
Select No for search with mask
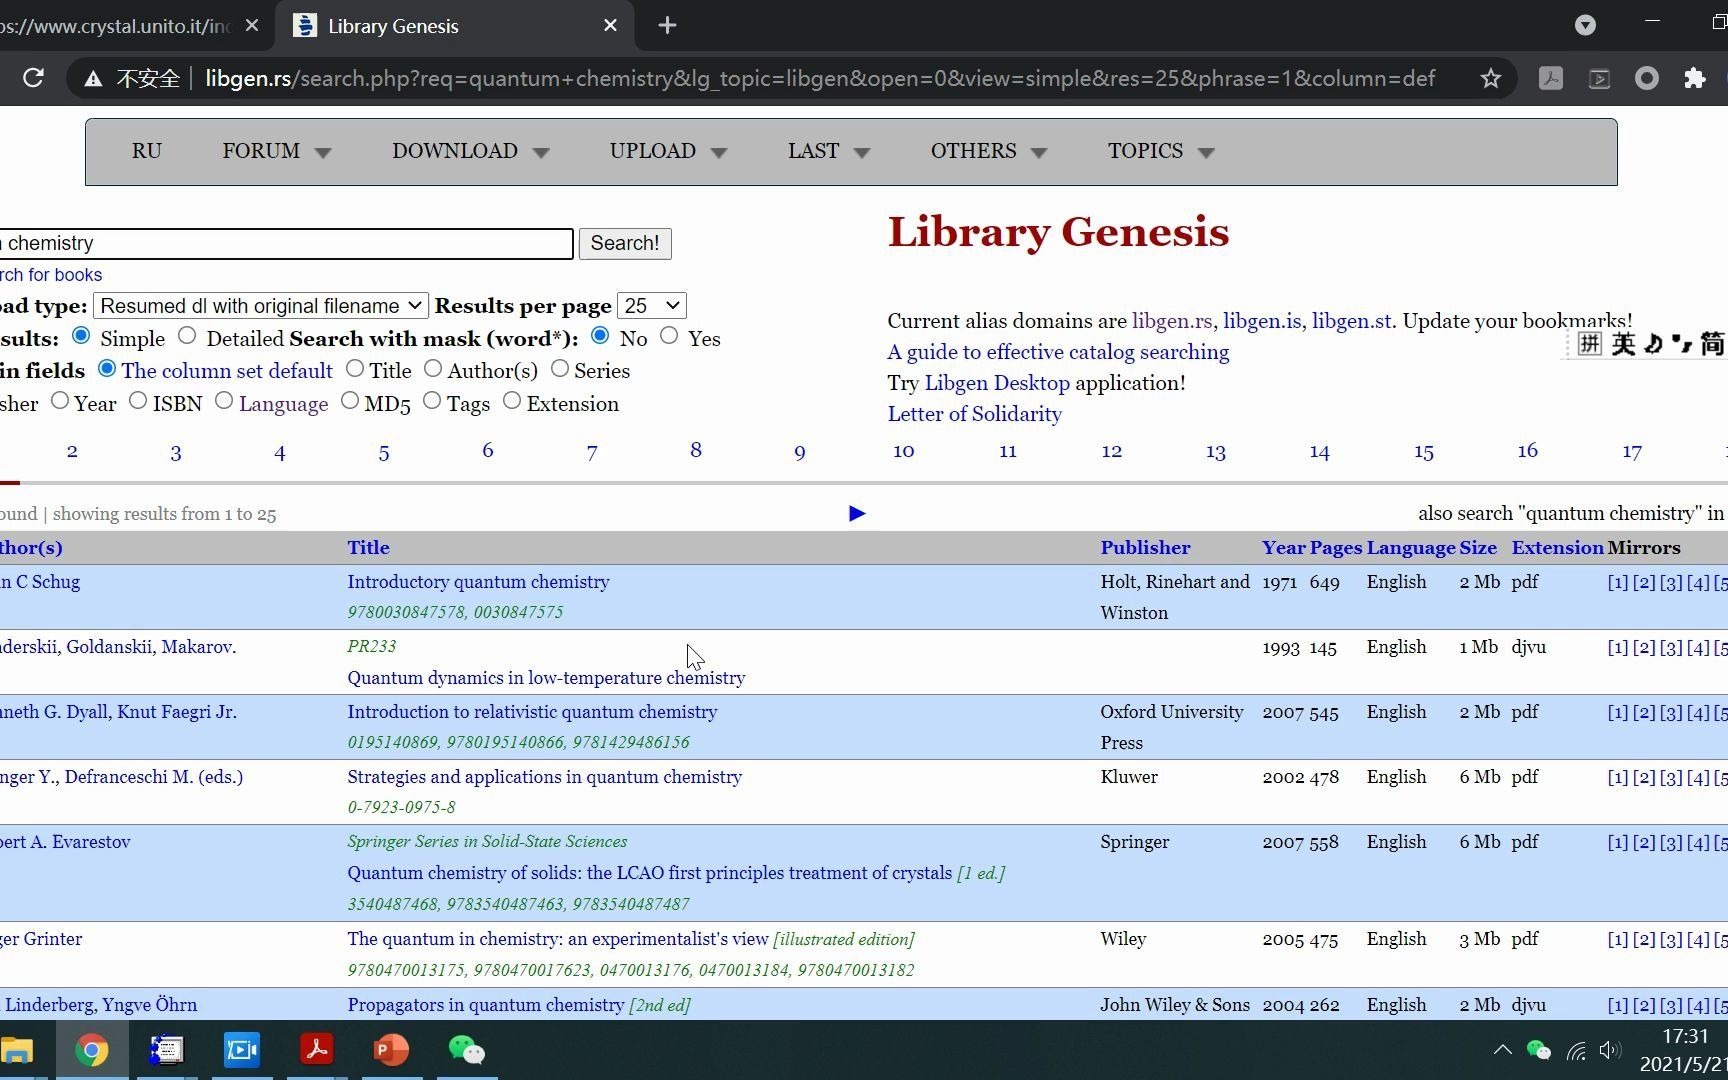pyautogui.click(x=600, y=336)
